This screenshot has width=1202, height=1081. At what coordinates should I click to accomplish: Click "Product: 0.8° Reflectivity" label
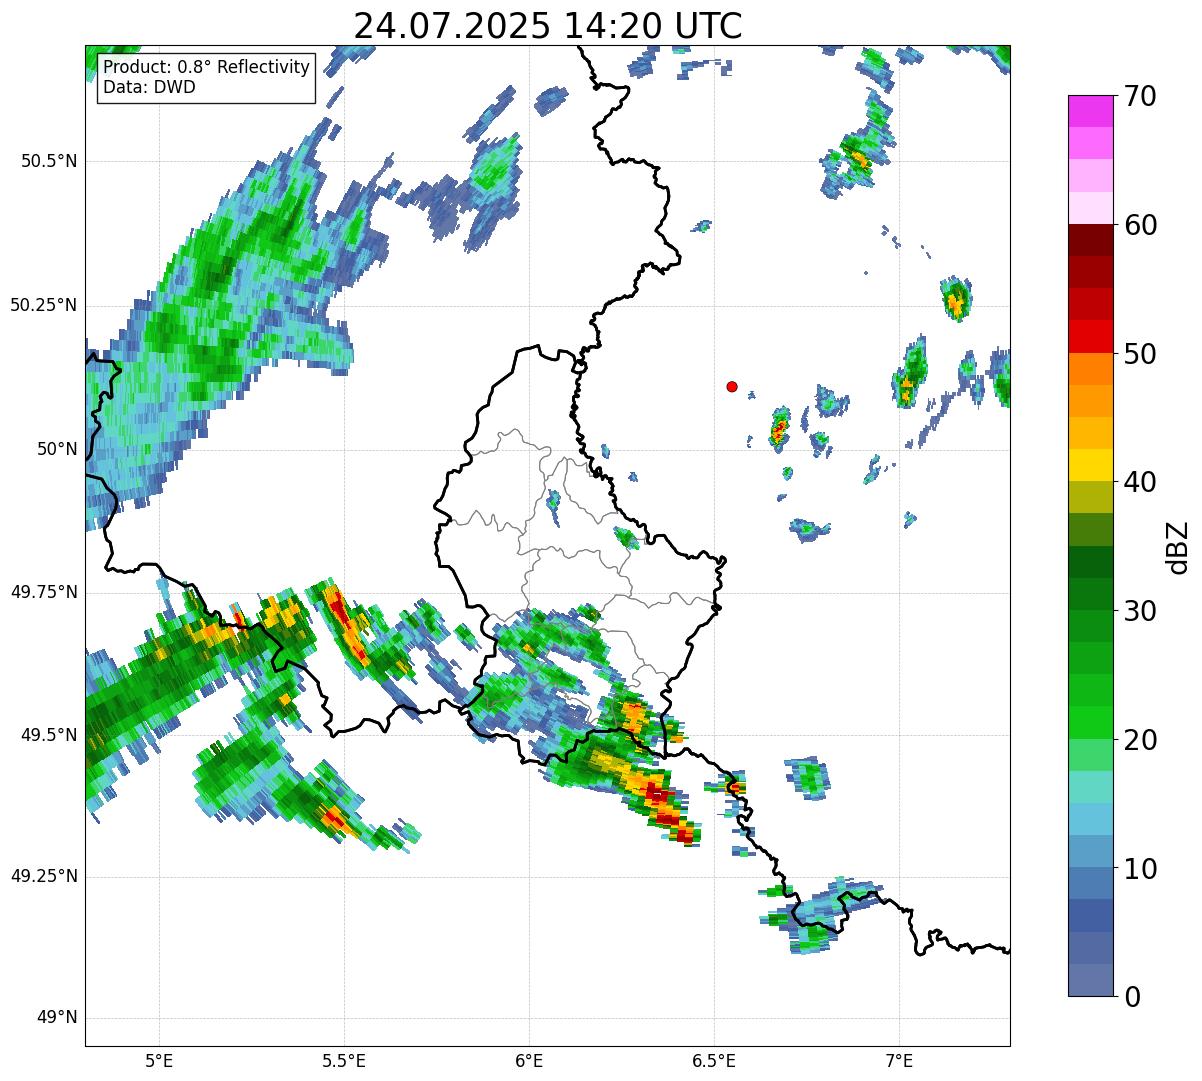(x=207, y=67)
